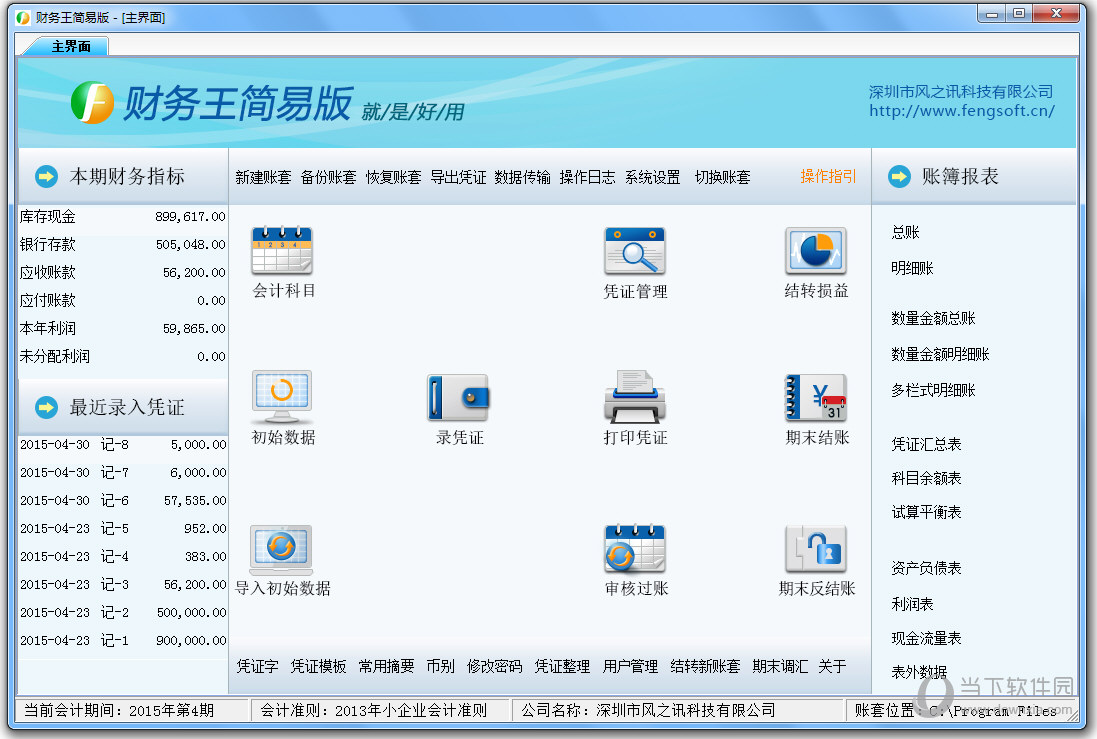Open the 总账 report
1097x739 pixels.
(x=905, y=232)
